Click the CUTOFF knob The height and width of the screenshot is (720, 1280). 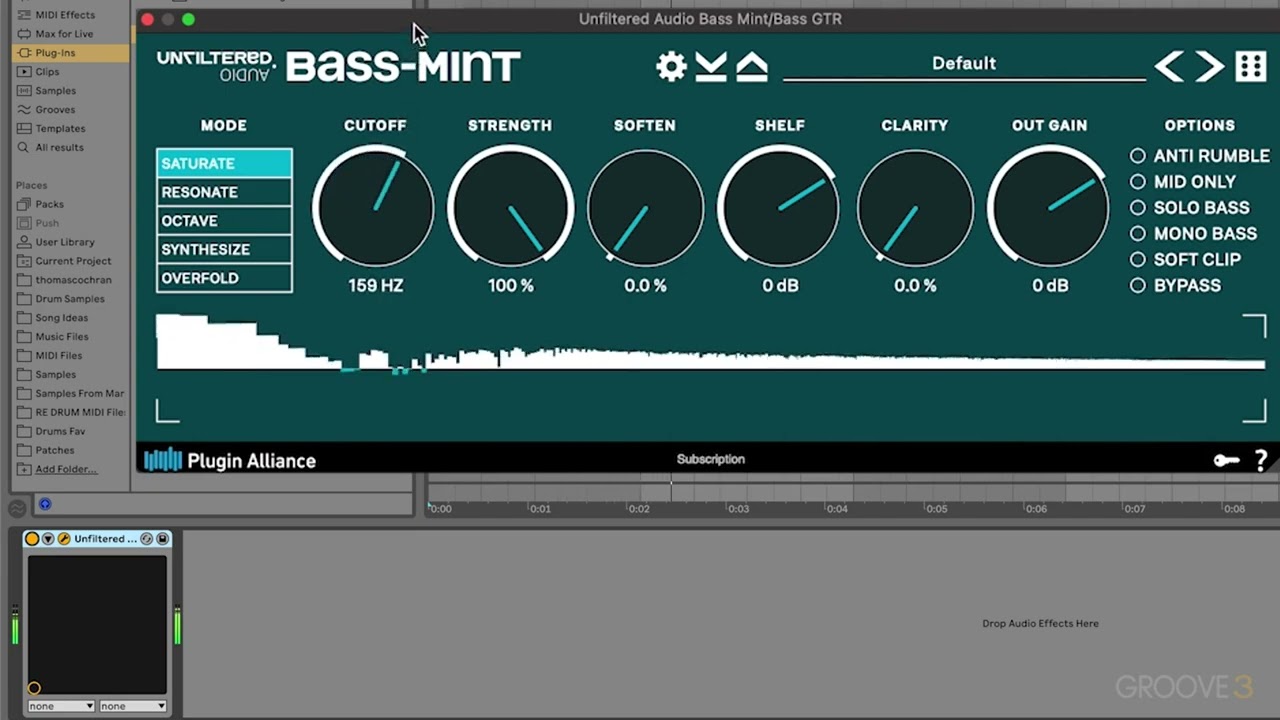375,206
